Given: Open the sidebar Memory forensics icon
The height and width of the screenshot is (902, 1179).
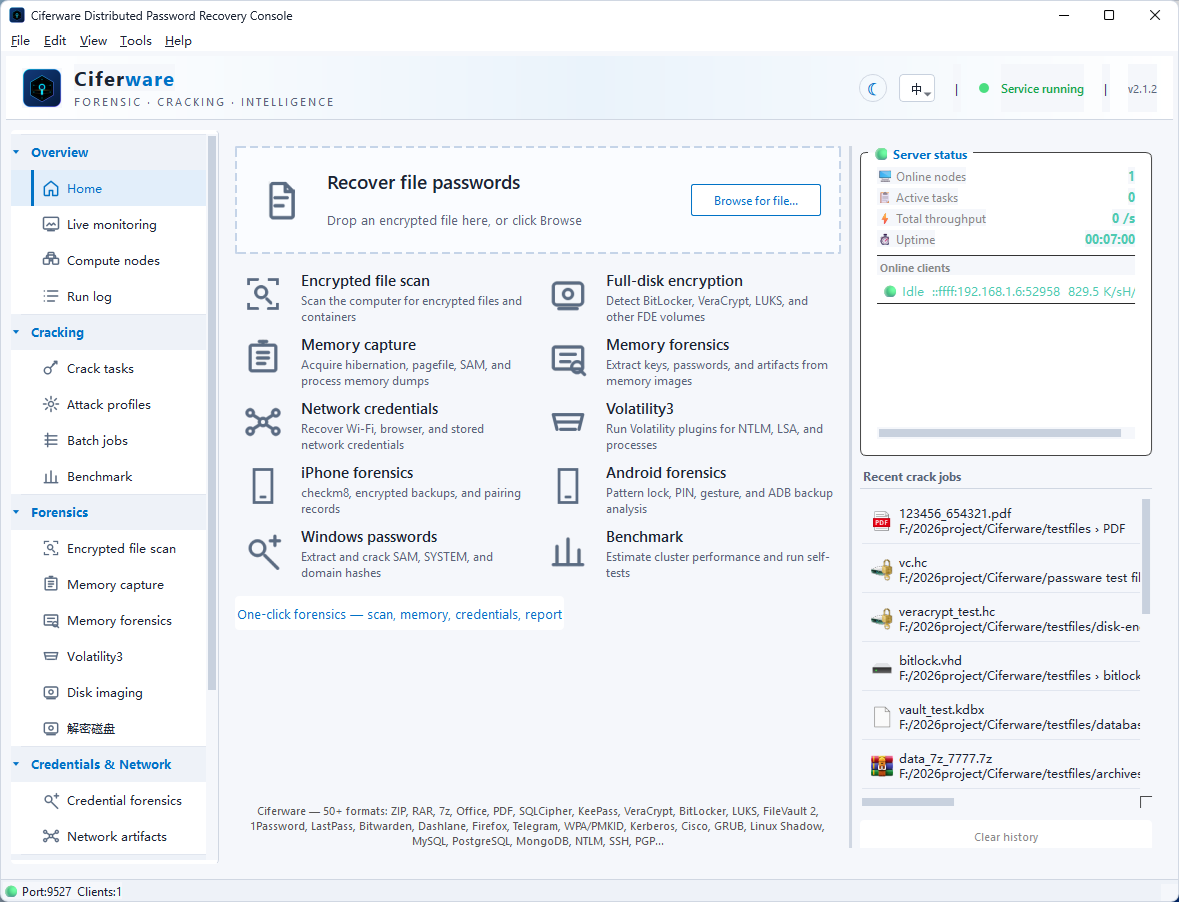Looking at the screenshot, I should click(x=50, y=621).
